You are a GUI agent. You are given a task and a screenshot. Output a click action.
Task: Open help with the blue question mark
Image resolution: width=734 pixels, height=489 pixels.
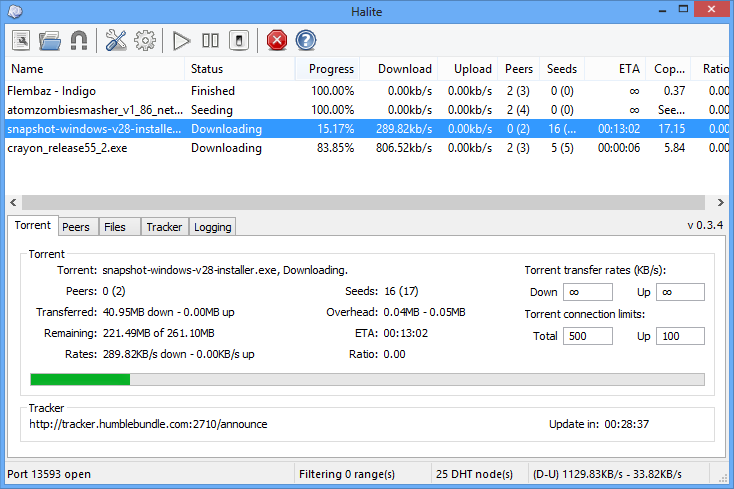(x=306, y=40)
